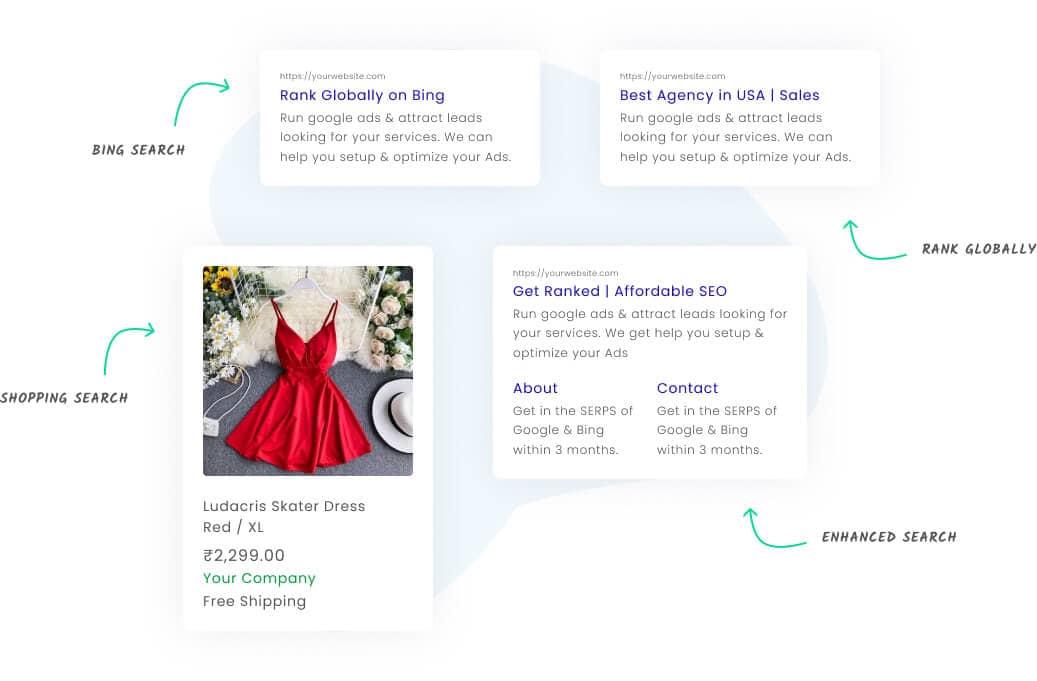
Task: Click the red skater dress product image
Action: [x=308, y=371]
